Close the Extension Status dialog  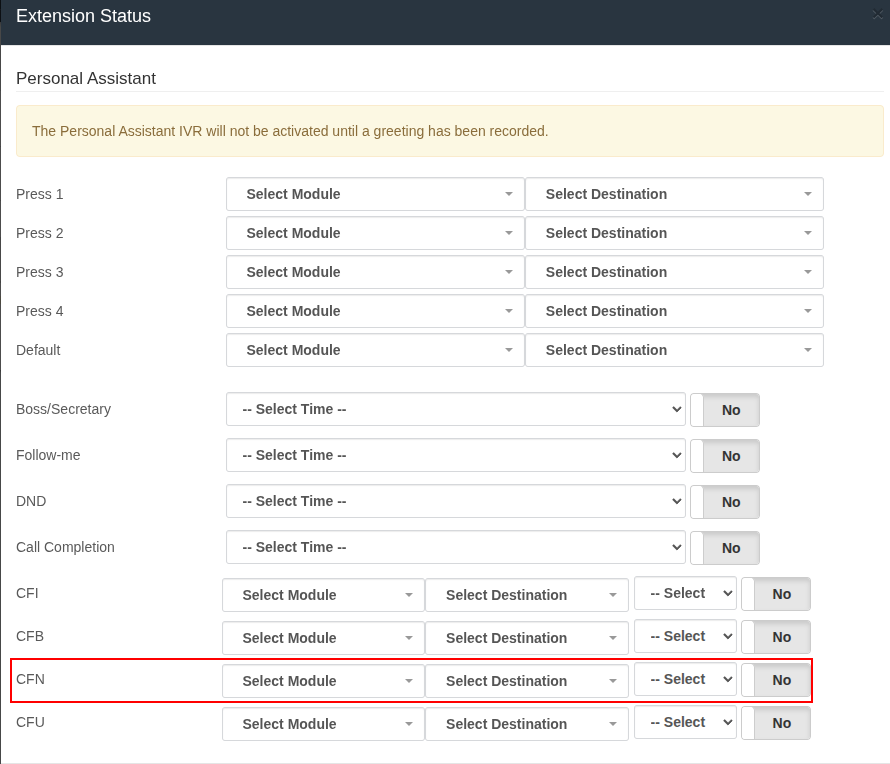point(878,14)
